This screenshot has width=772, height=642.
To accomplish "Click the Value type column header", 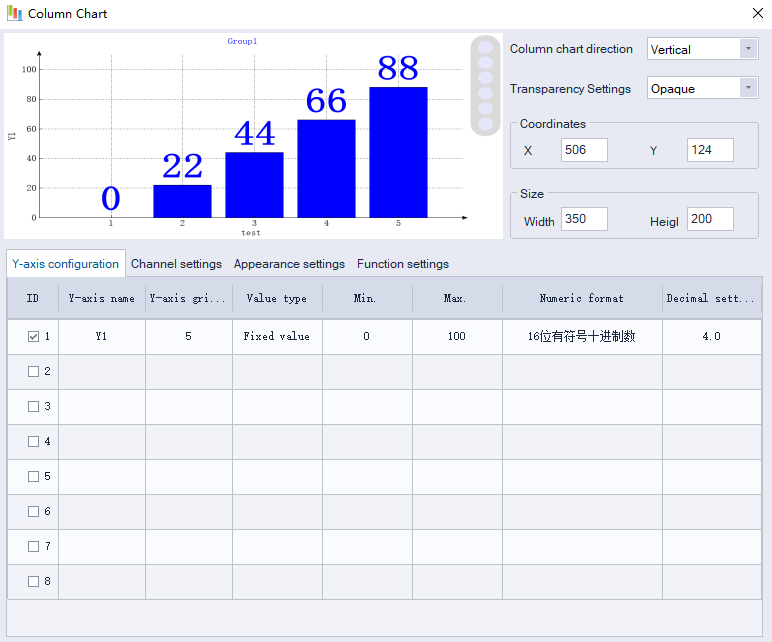I will point(277,298).
